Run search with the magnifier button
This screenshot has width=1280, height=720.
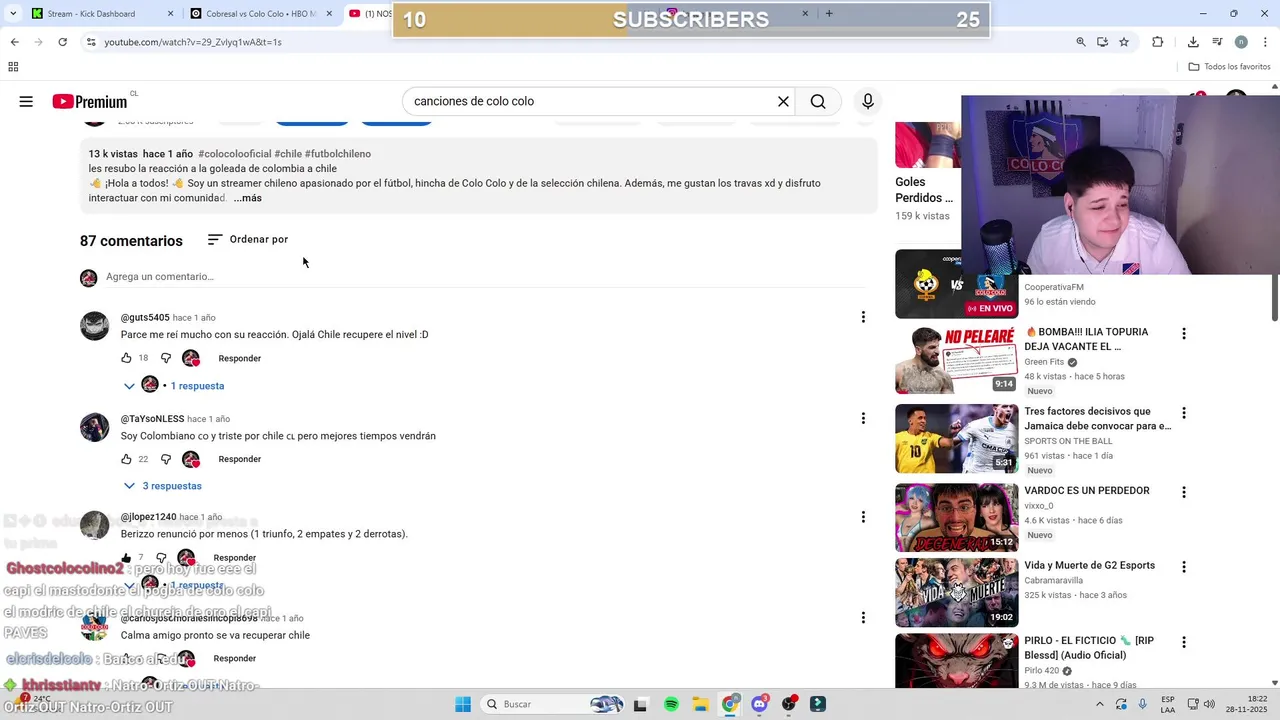coord(818,101)
